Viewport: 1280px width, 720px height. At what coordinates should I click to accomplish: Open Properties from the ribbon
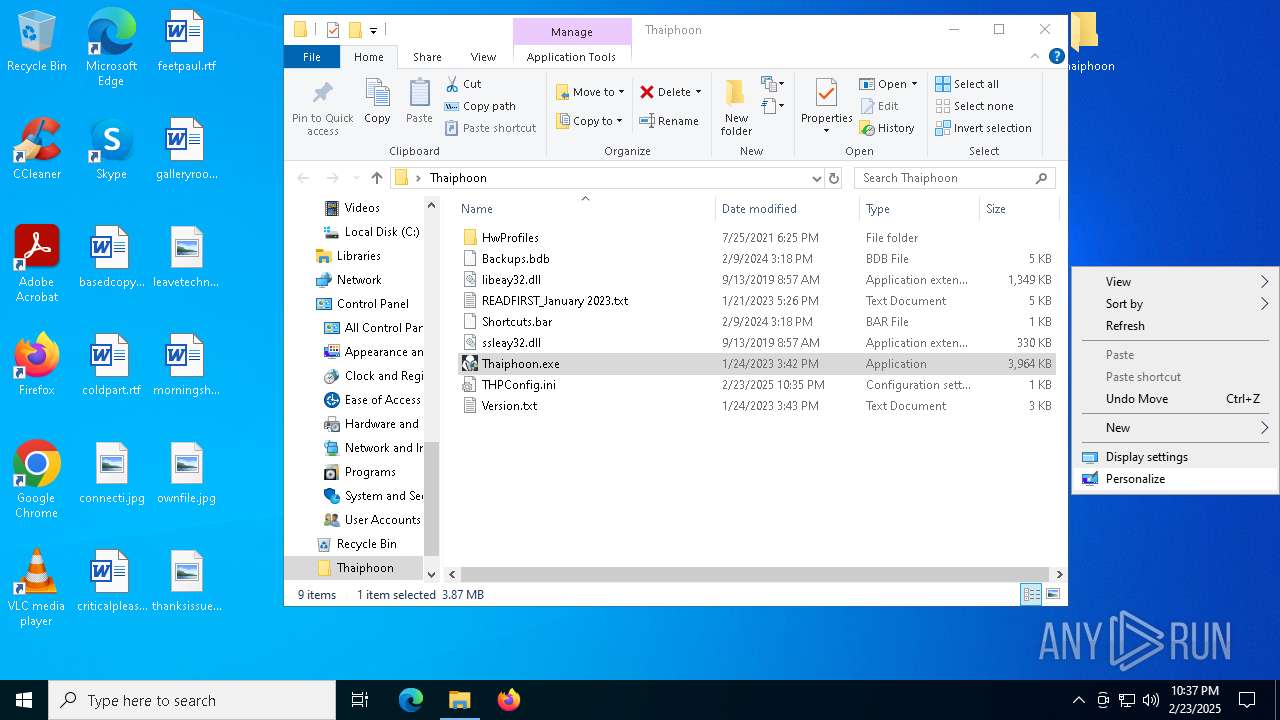826,106
